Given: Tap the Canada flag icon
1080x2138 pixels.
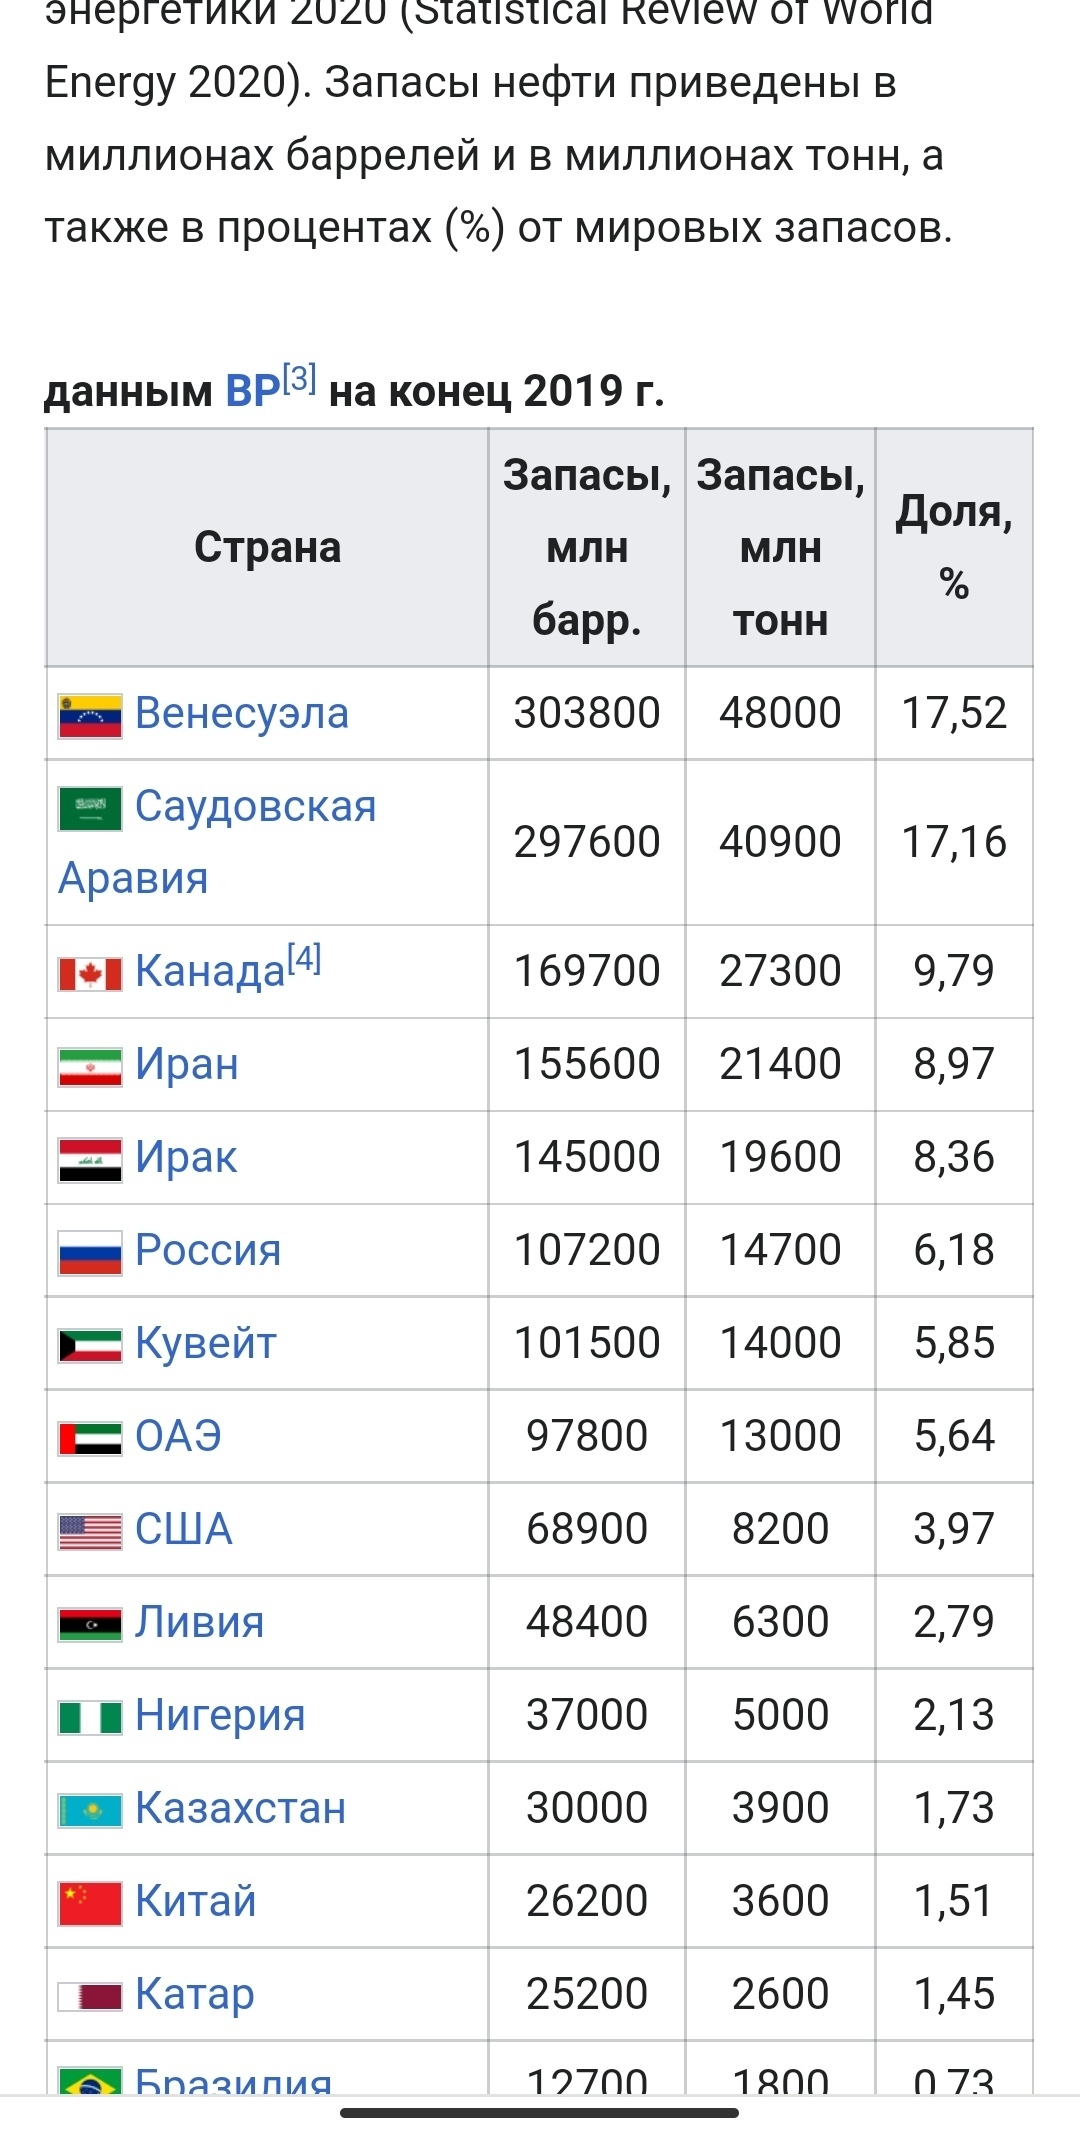Looking at the screenshot, I should click(x=90, y=973).
